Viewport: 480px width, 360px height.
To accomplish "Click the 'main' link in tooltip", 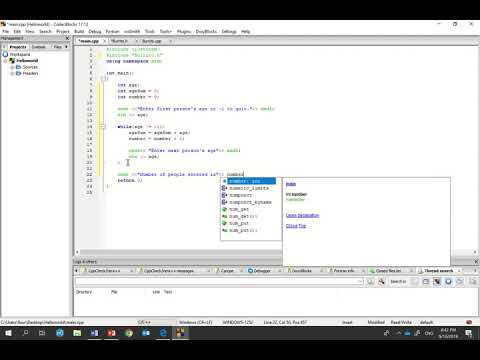I will (x=291, y=184).
